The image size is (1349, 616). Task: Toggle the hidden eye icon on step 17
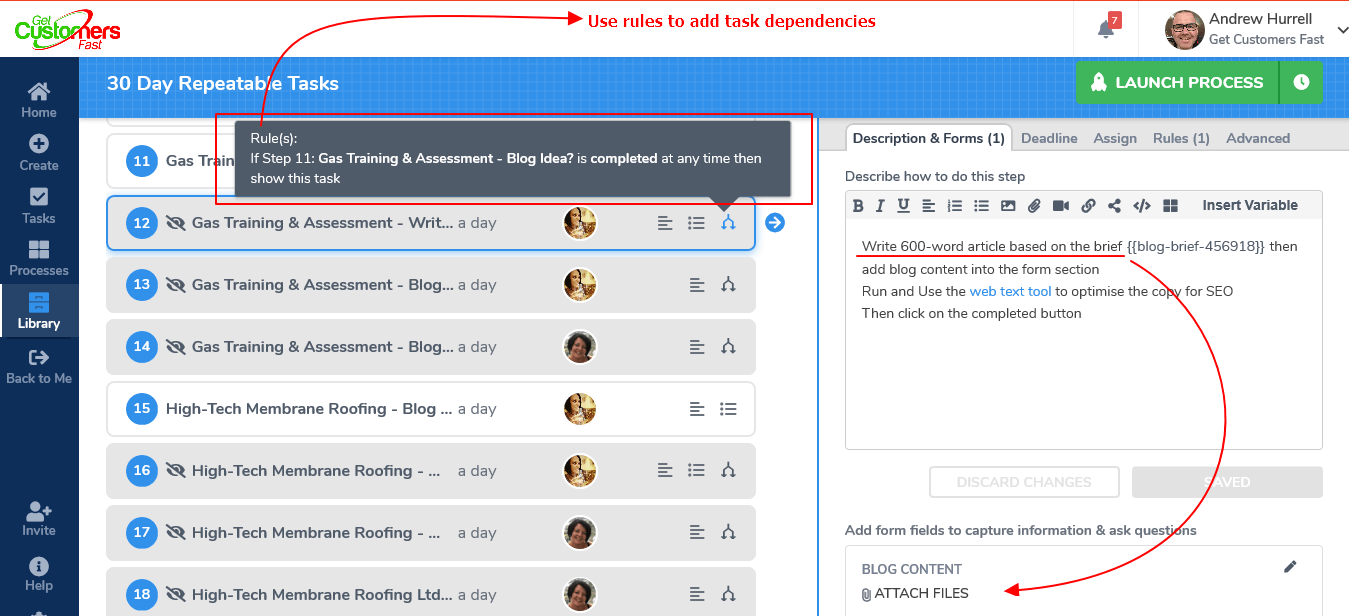point(177,533)
